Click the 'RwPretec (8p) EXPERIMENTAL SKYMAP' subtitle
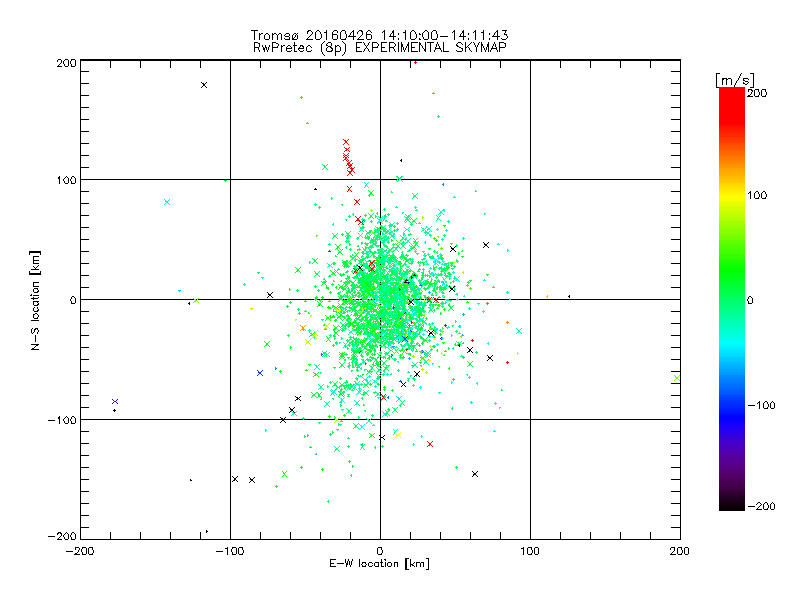This screenshot has width=800, height=600. pos(380,47)
